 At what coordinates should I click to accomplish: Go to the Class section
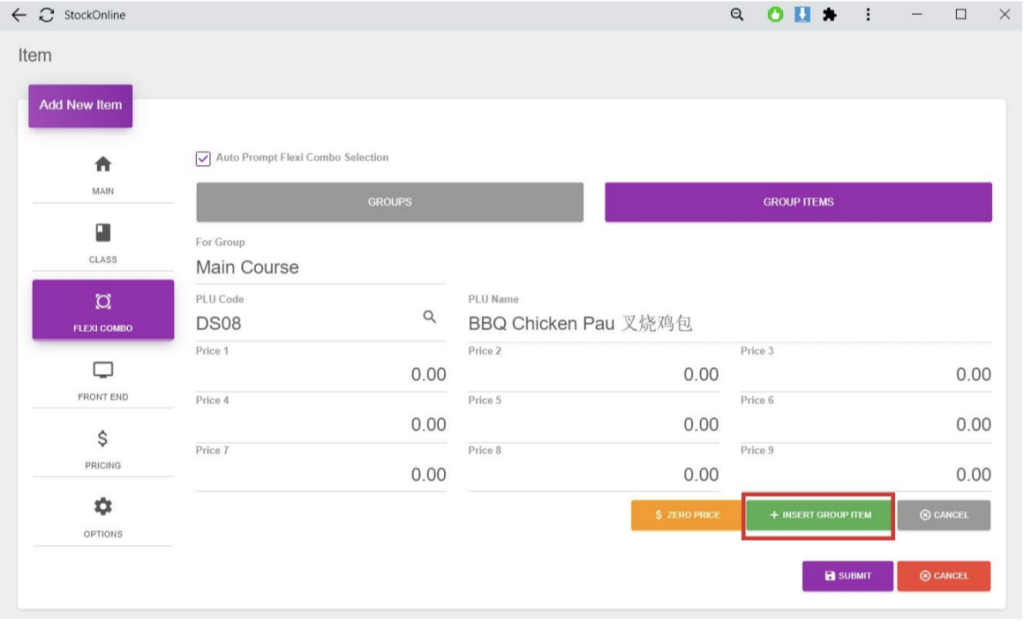(x=102, y=242)
